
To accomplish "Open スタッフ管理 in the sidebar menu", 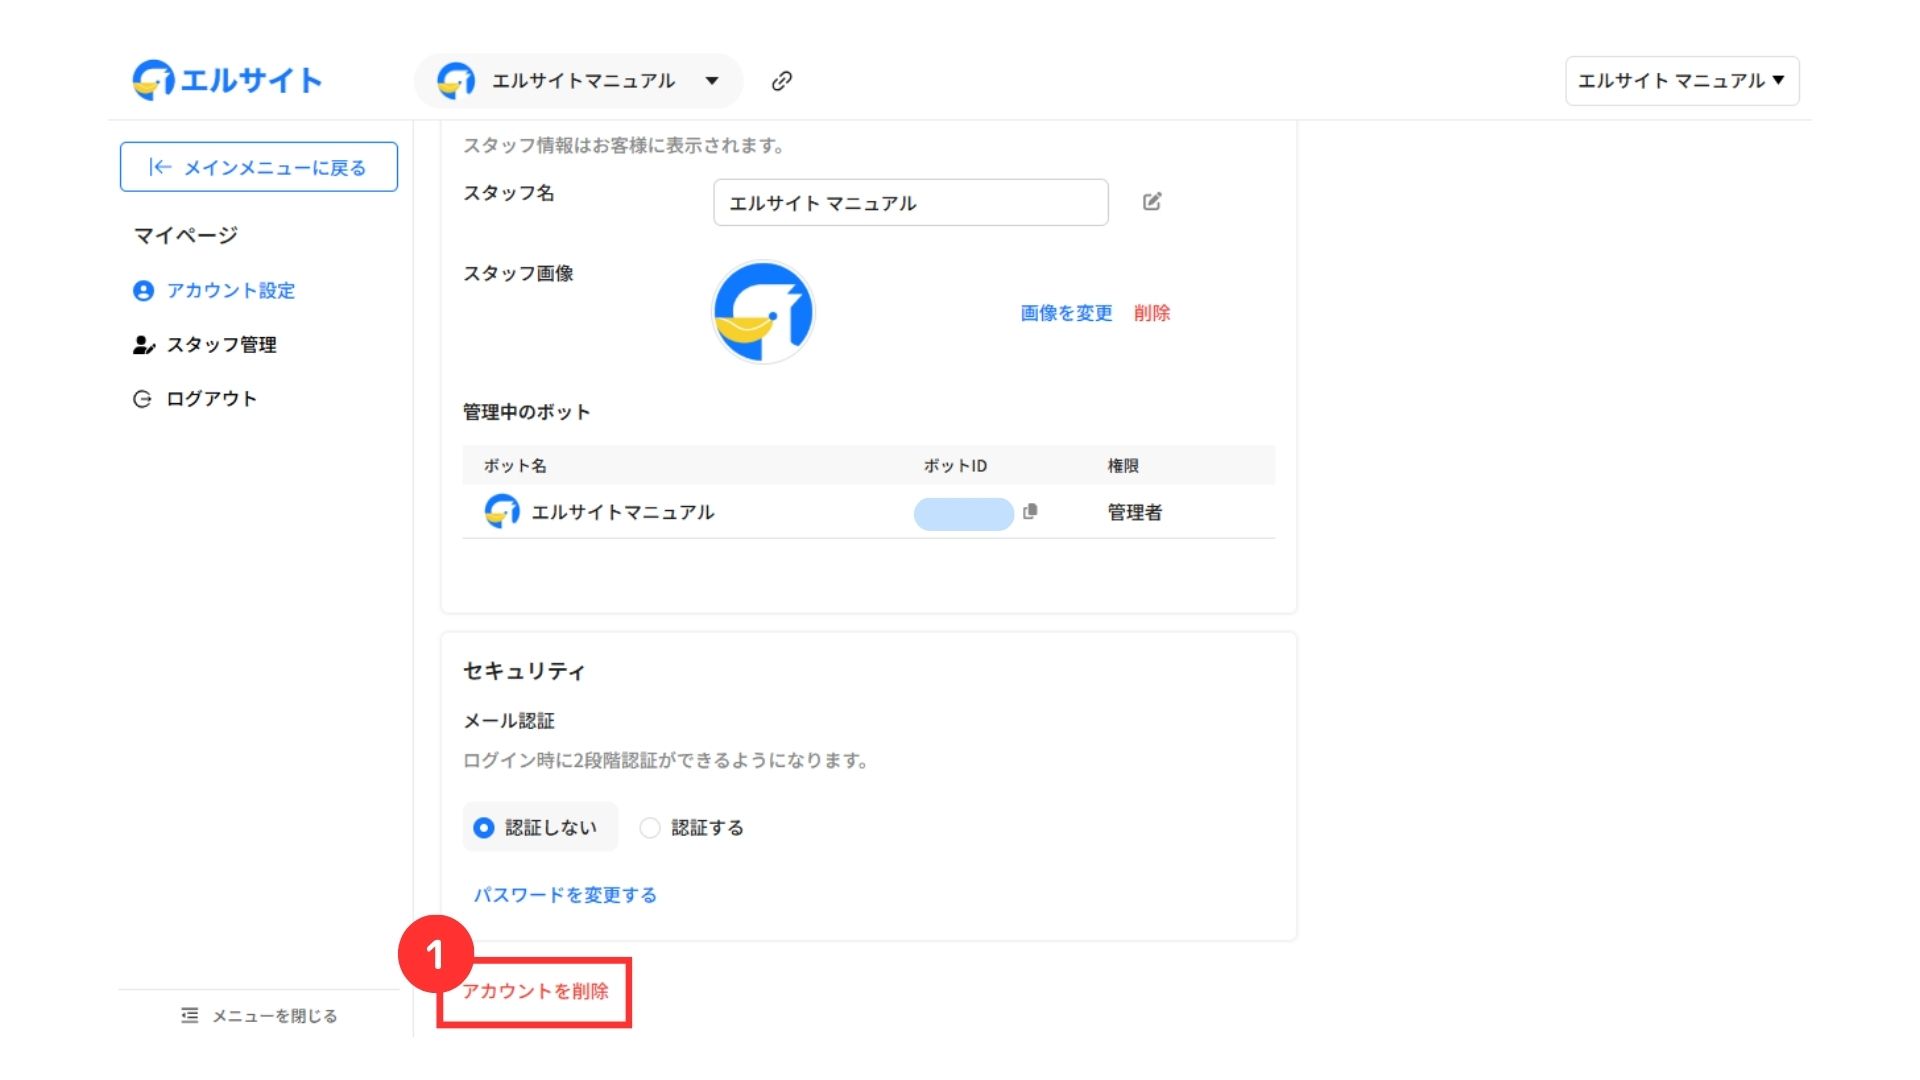I will tap(221, 345).
